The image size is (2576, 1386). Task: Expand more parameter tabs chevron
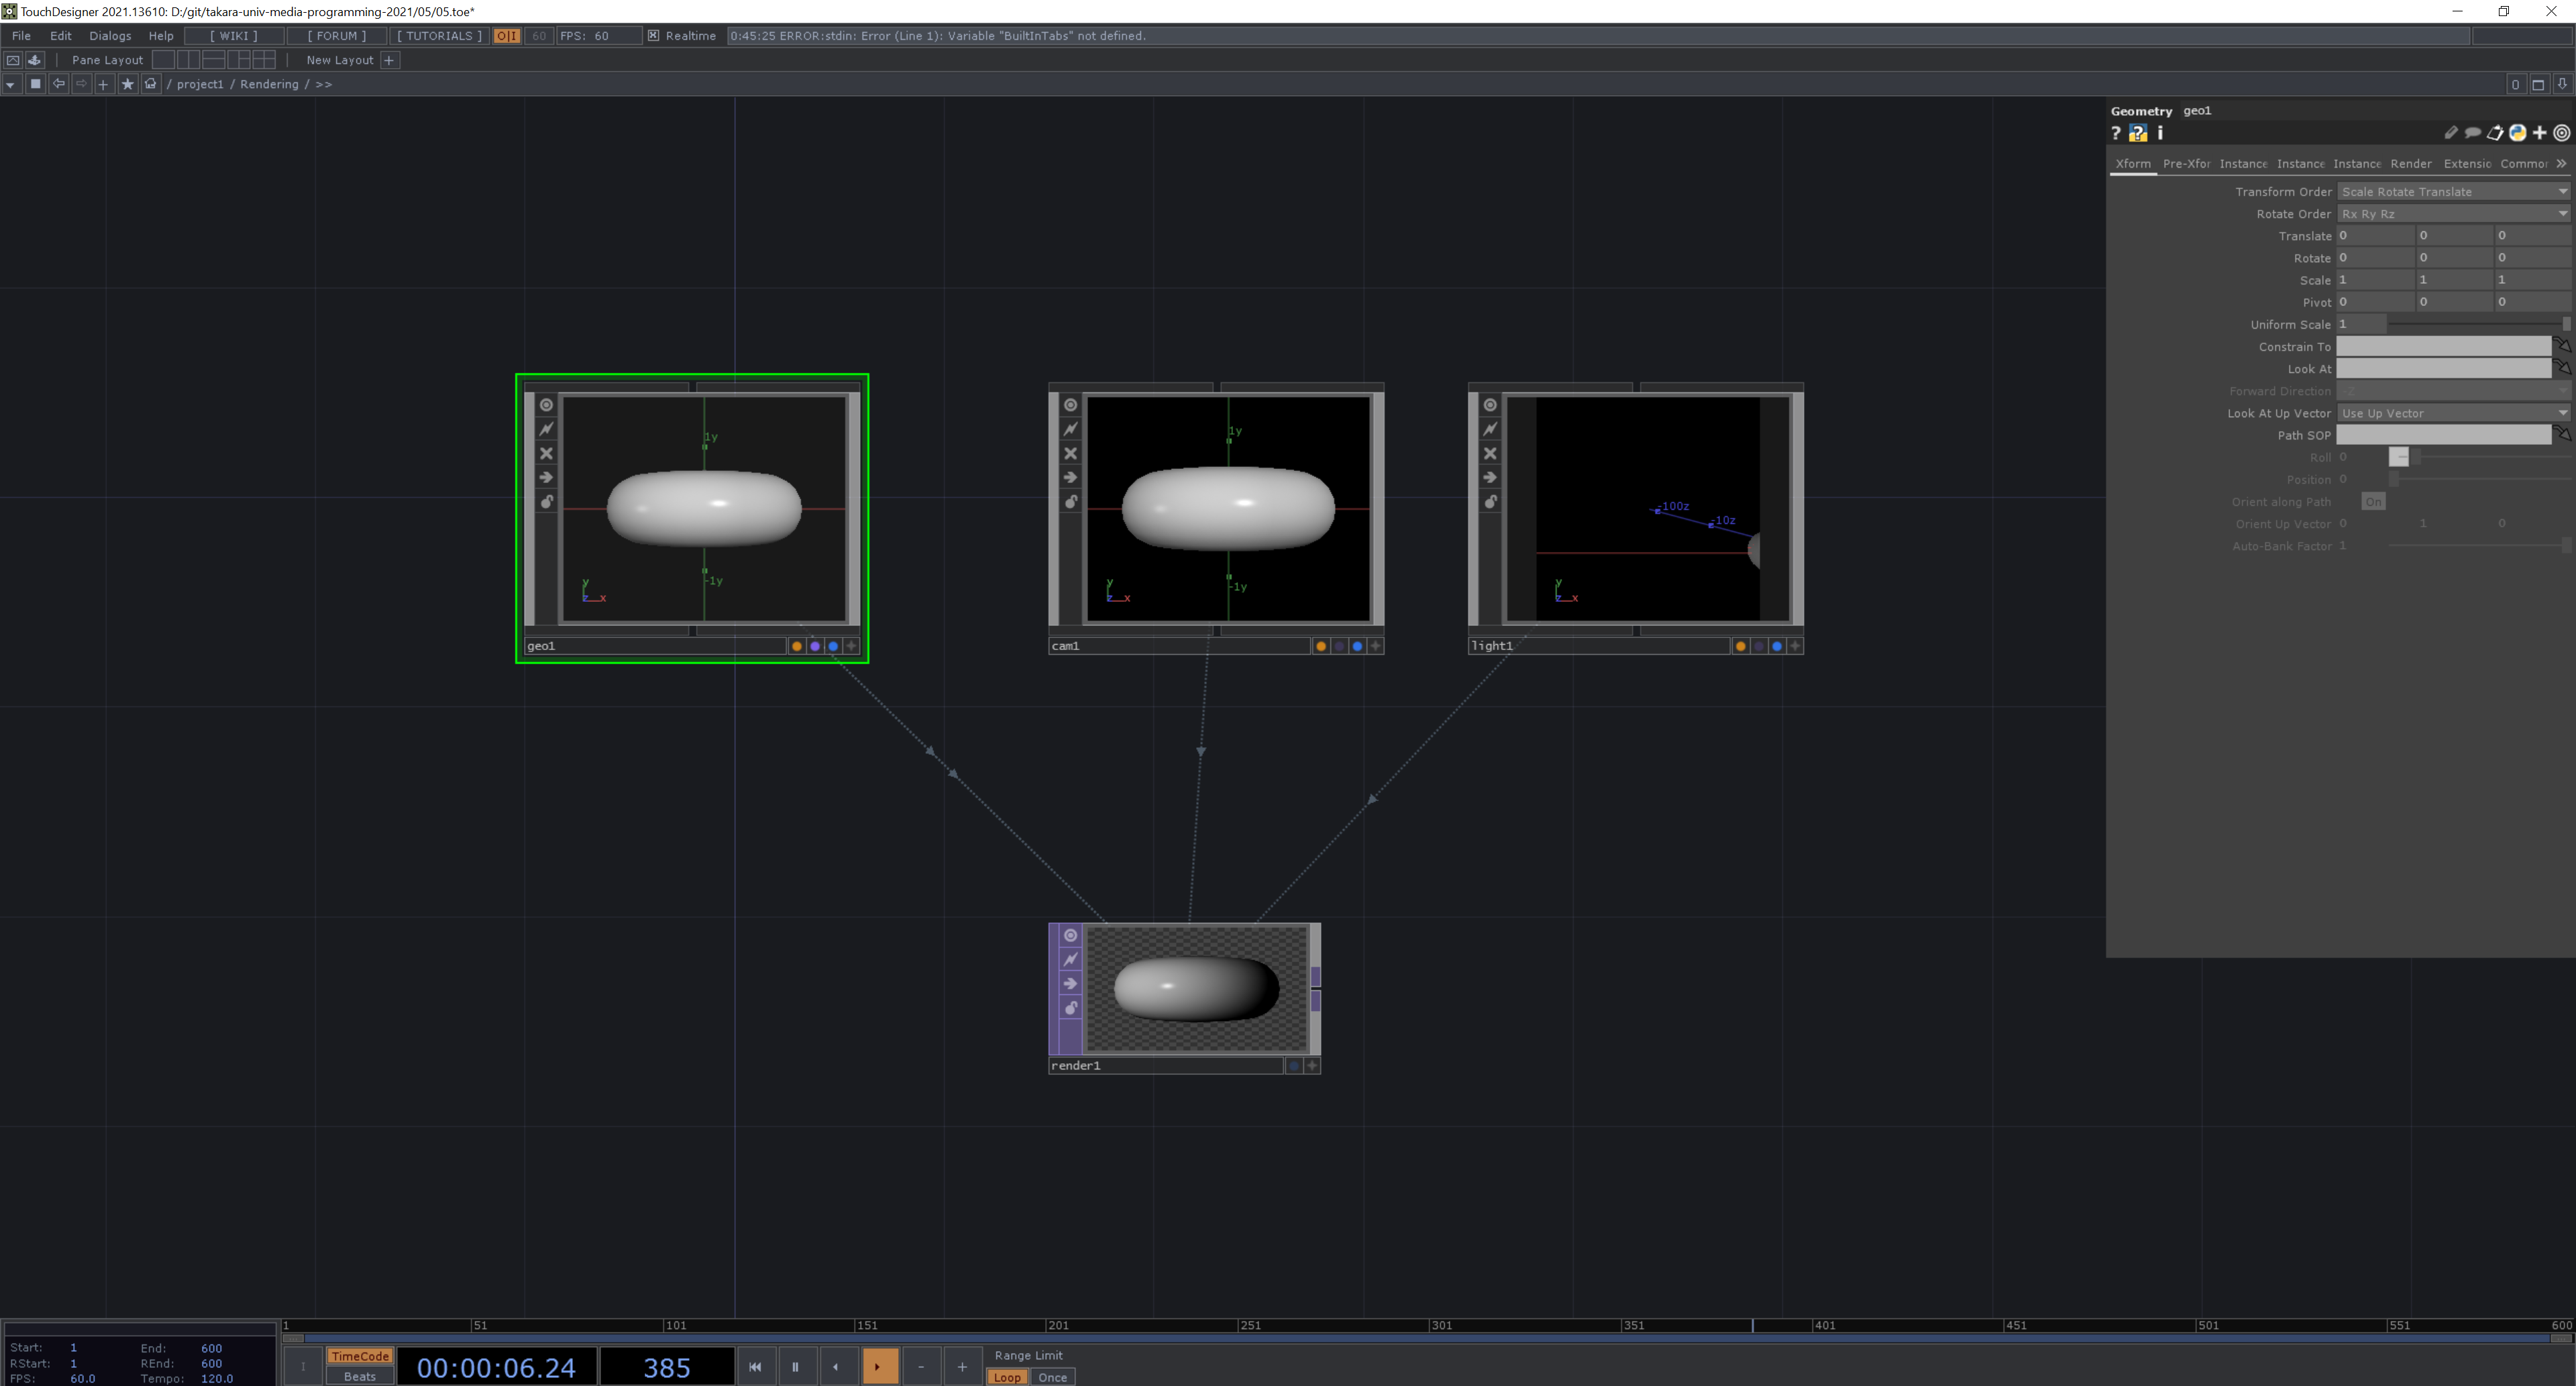(x=2561, y=163)
